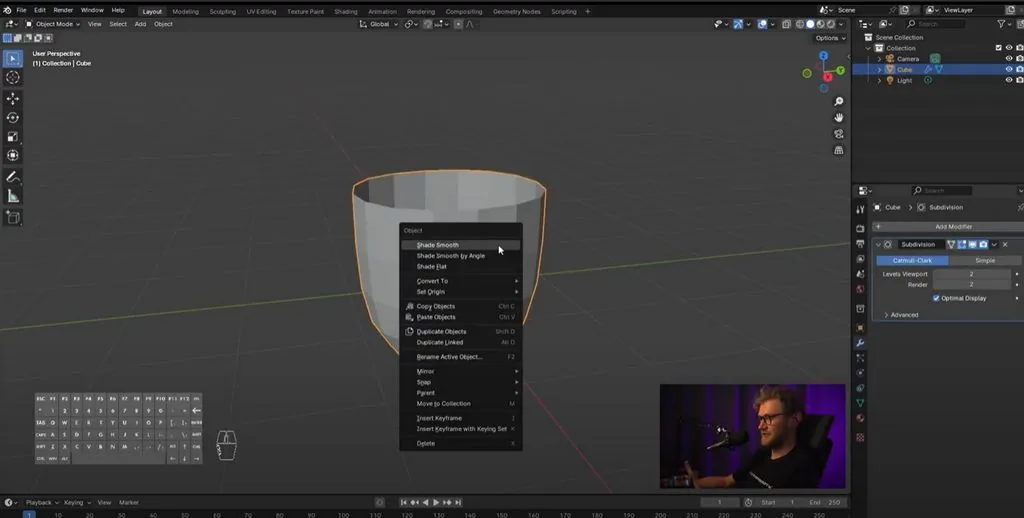Expand the Camera tree item

click(x=879, y=59)
